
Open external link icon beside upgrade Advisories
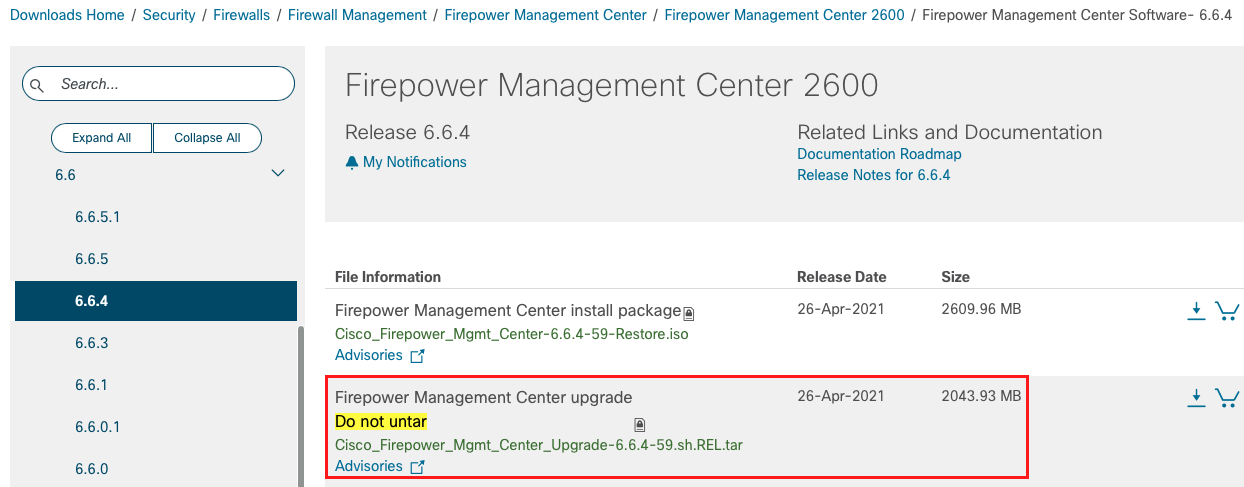coord(418,467)
